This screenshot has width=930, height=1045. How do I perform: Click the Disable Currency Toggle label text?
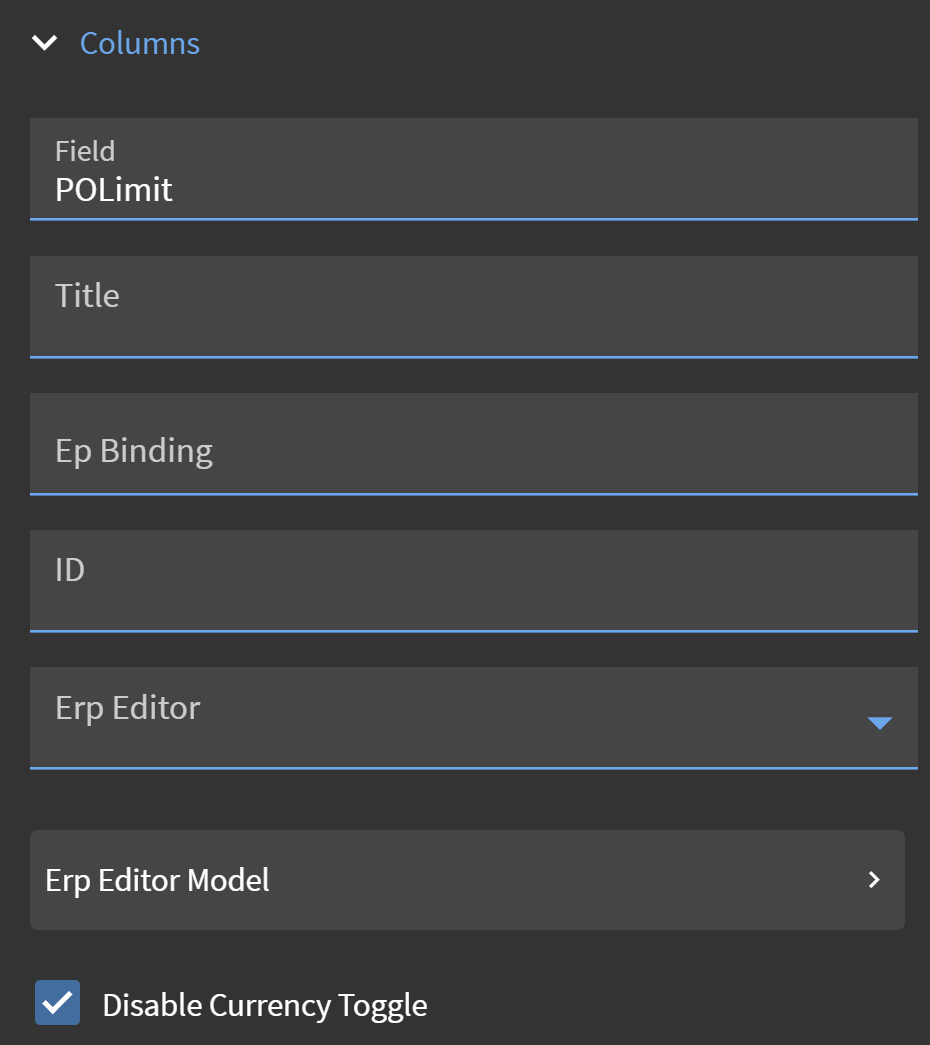click(265, 1005)
